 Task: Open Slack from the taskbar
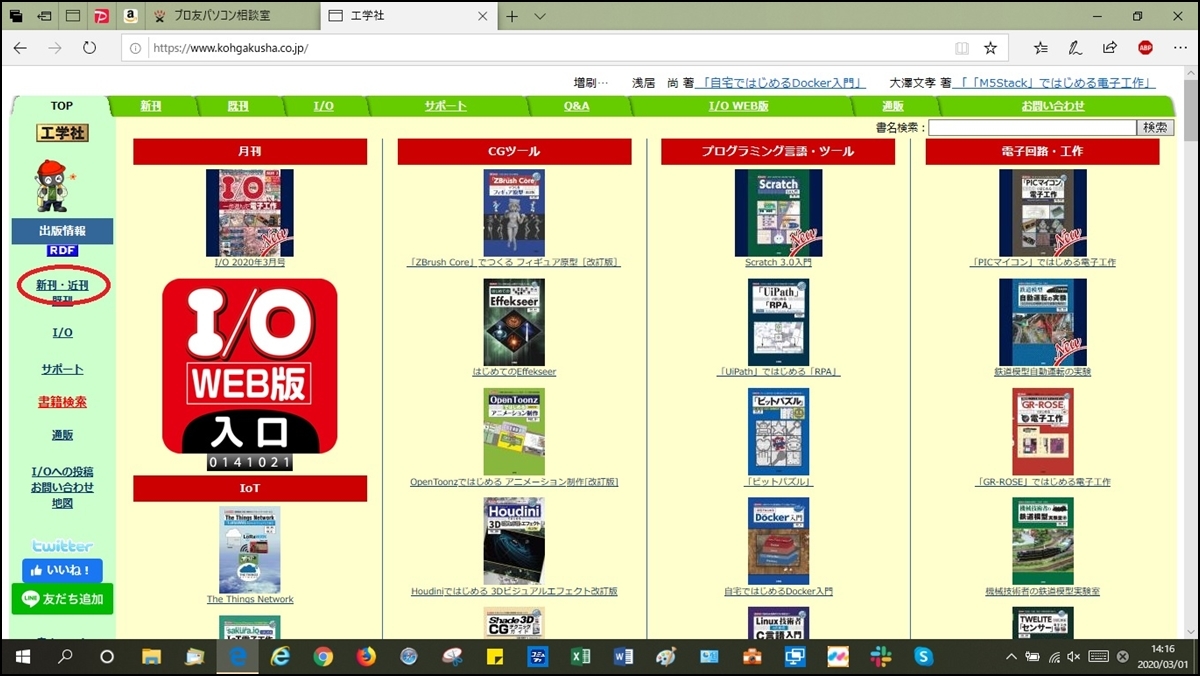(880, 657)
